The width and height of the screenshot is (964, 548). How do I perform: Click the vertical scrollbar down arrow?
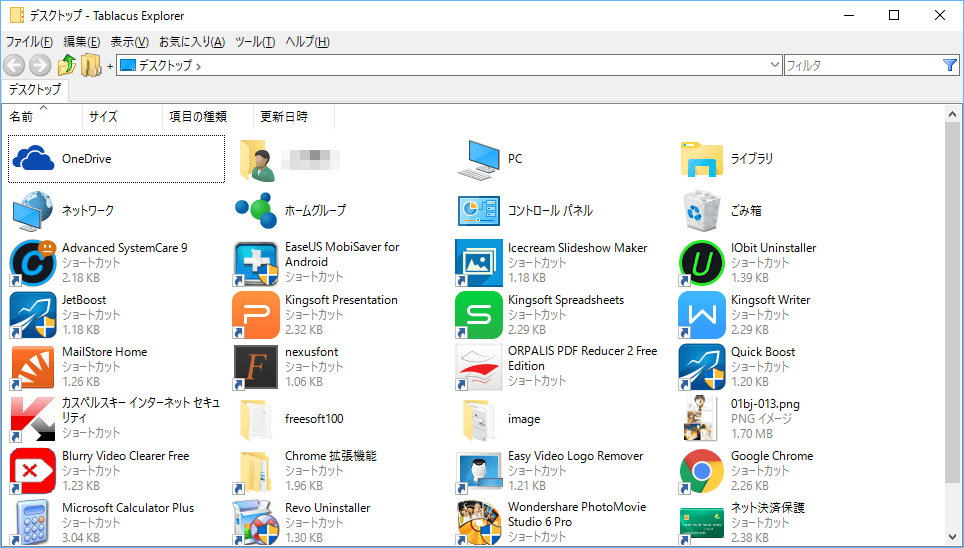click(952, 538)
